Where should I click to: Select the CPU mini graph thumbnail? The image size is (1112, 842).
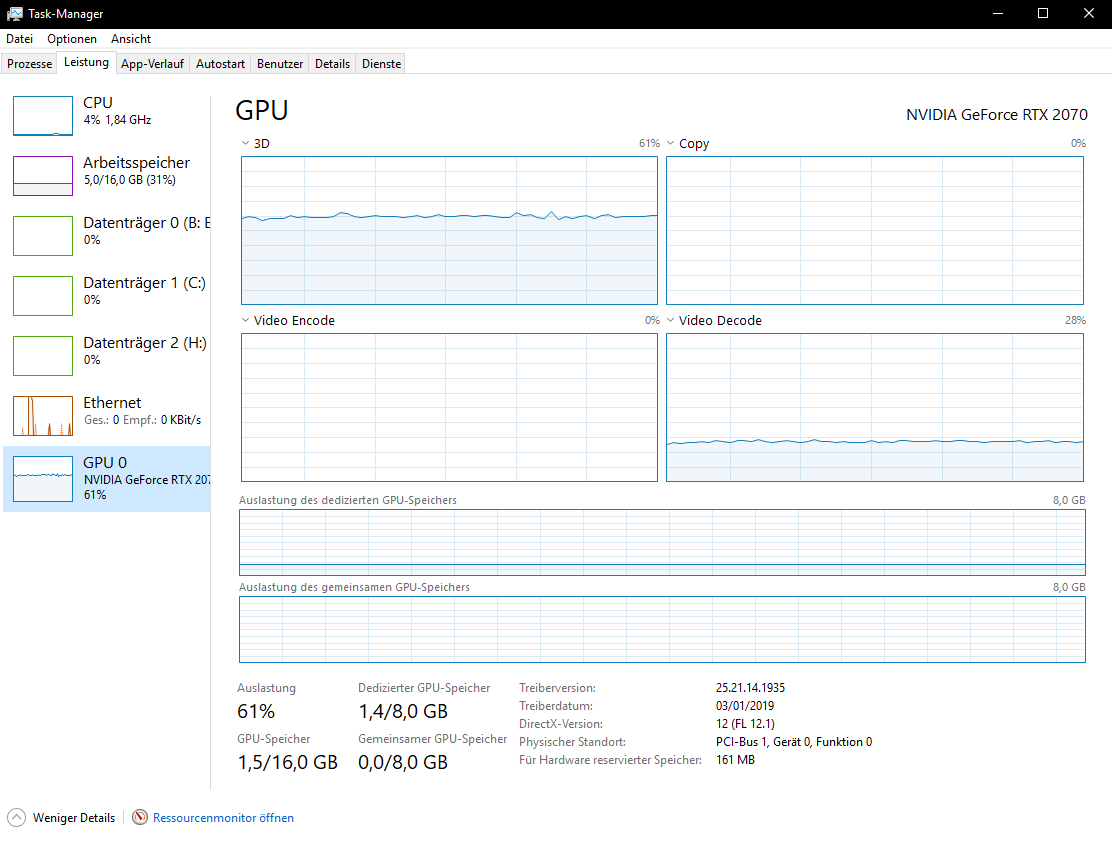43,116
